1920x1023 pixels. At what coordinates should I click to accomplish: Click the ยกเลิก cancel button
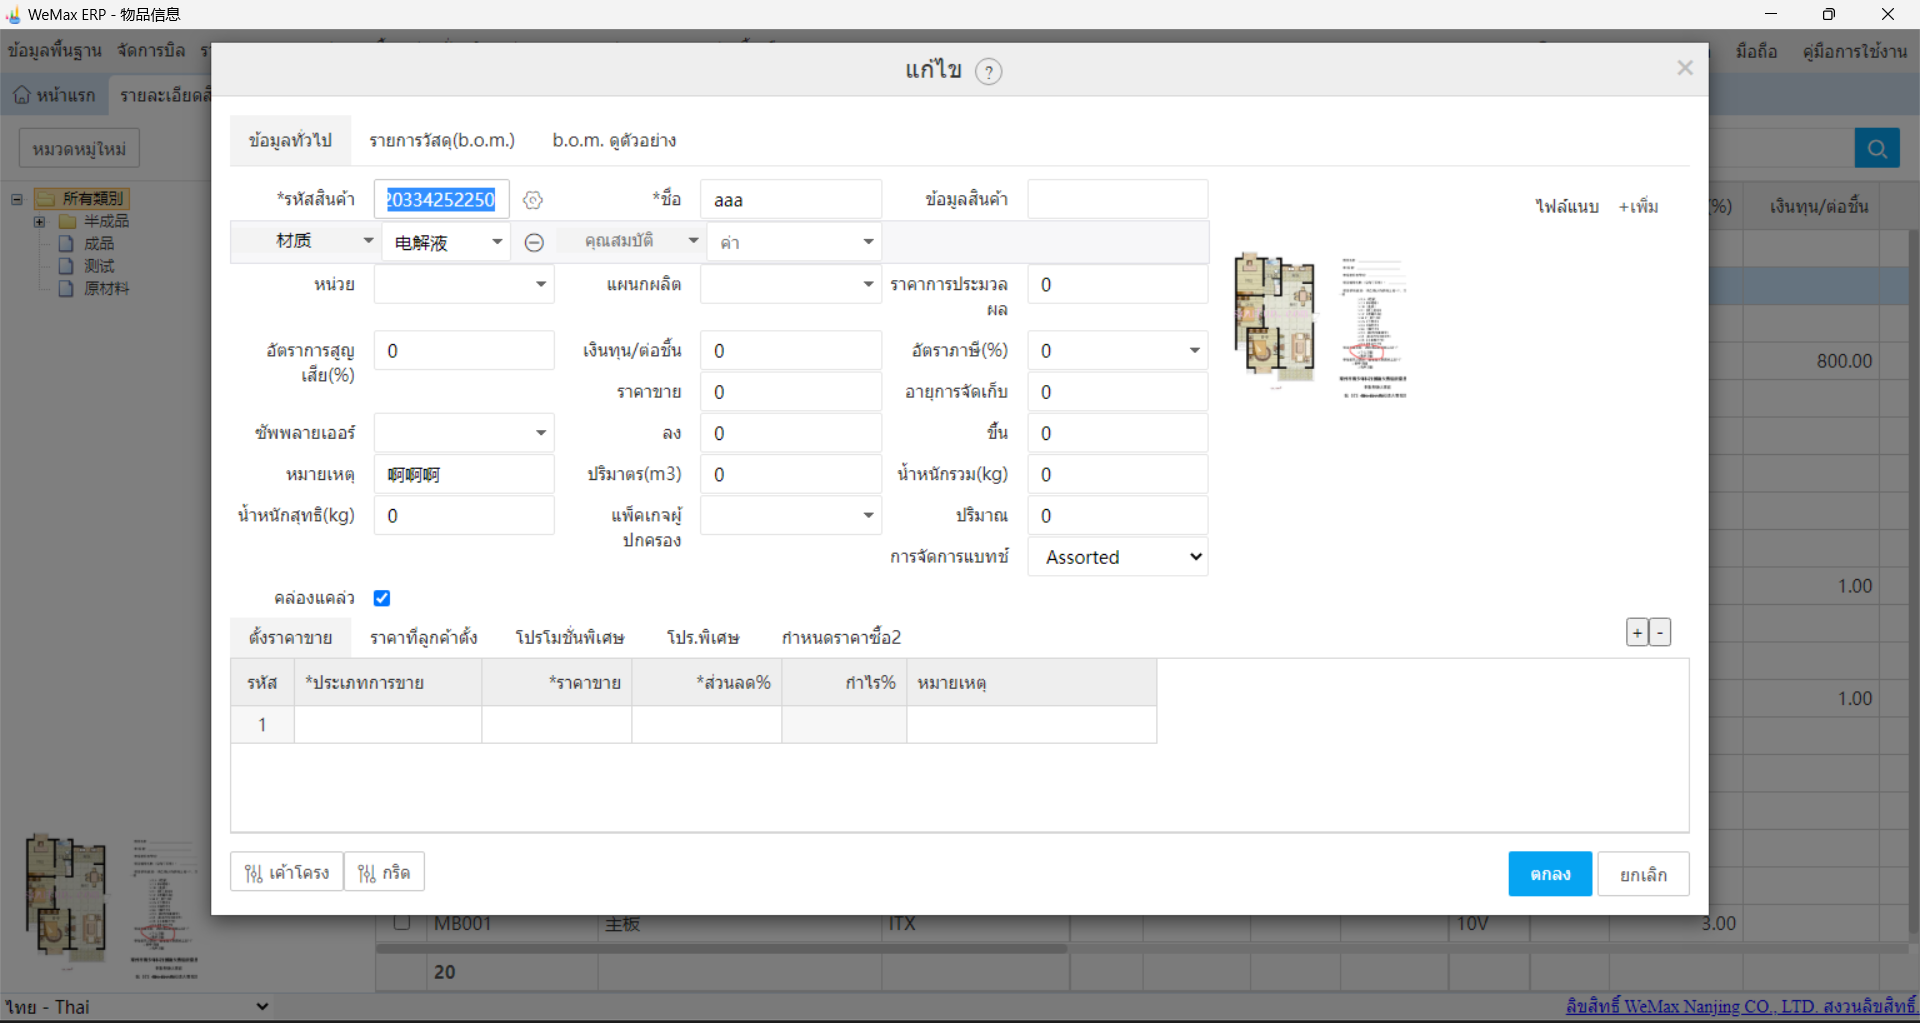(x=1642, y=874)
